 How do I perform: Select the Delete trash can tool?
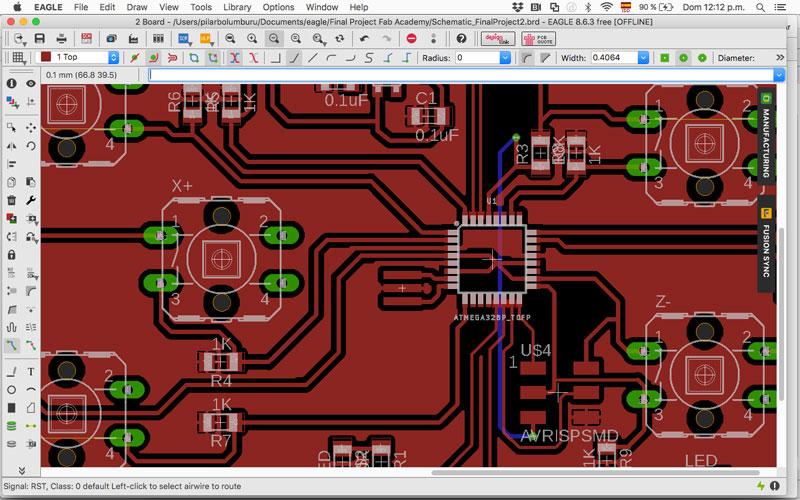point(12,200)
